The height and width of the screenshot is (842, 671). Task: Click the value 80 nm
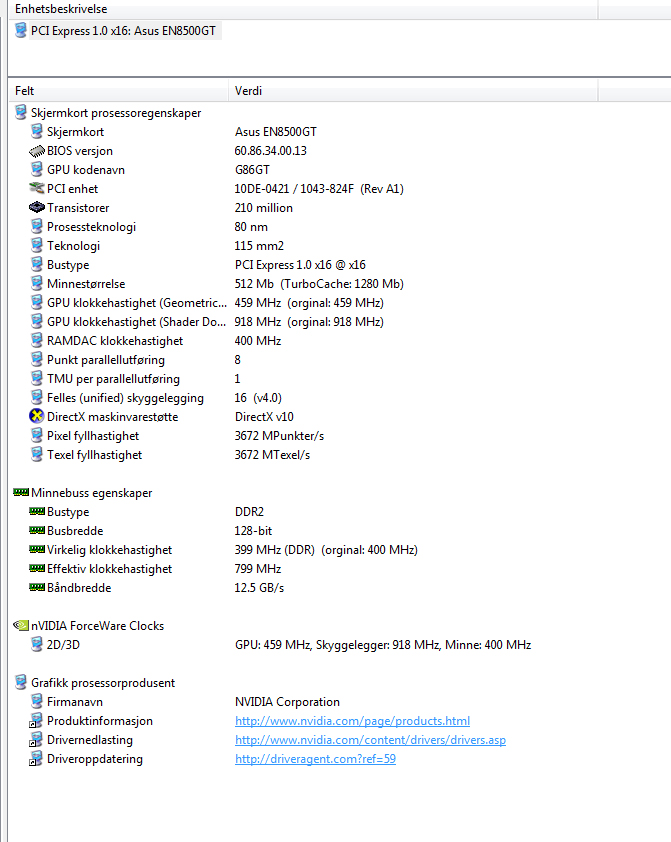[251, 227]
